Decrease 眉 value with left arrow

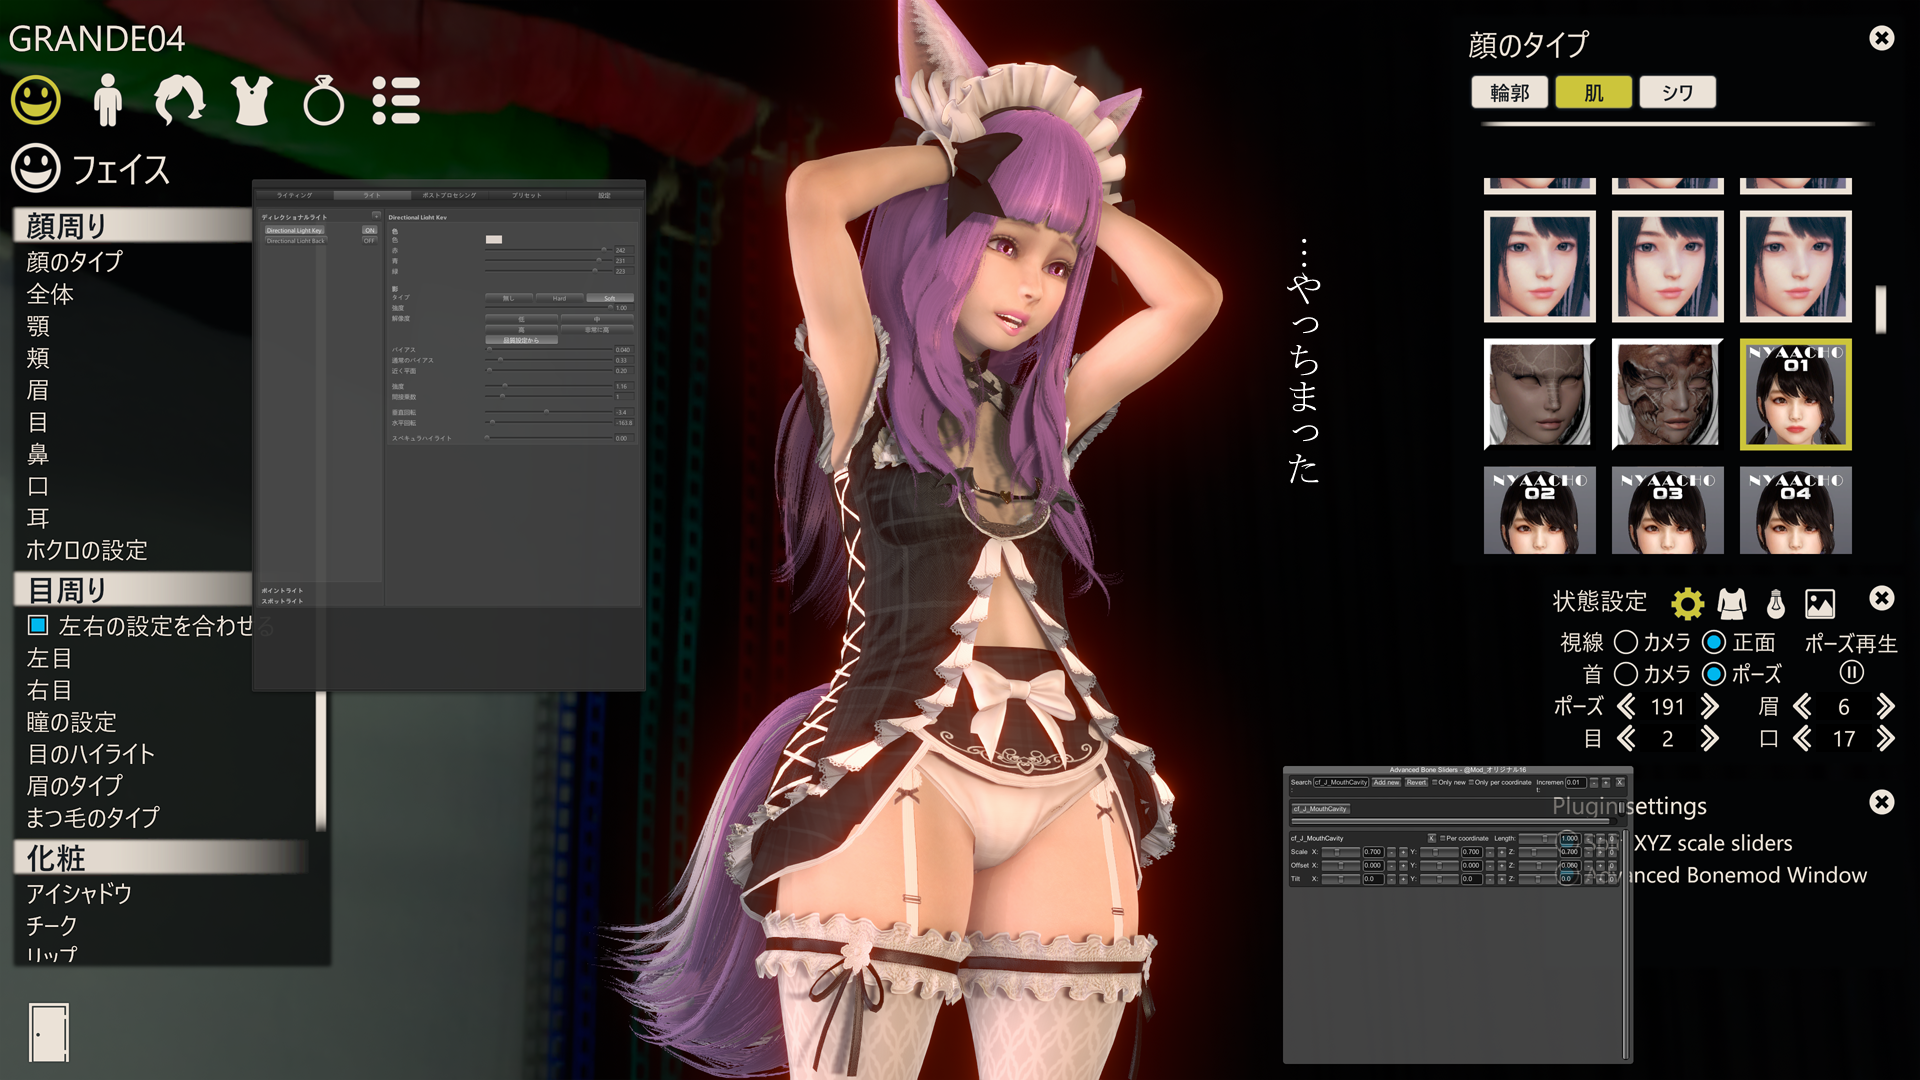1802,707
